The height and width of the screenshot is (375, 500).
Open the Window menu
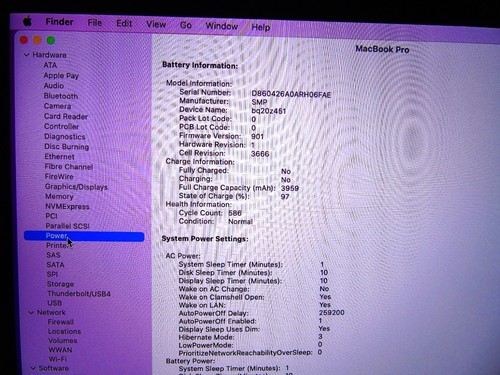(x=222, y=26)
